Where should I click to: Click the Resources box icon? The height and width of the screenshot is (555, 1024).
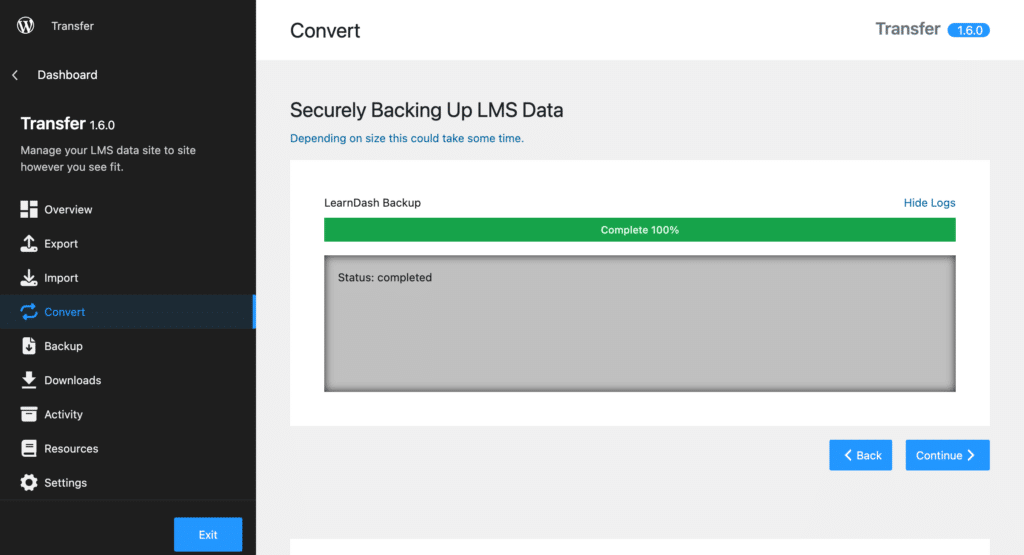29,449
